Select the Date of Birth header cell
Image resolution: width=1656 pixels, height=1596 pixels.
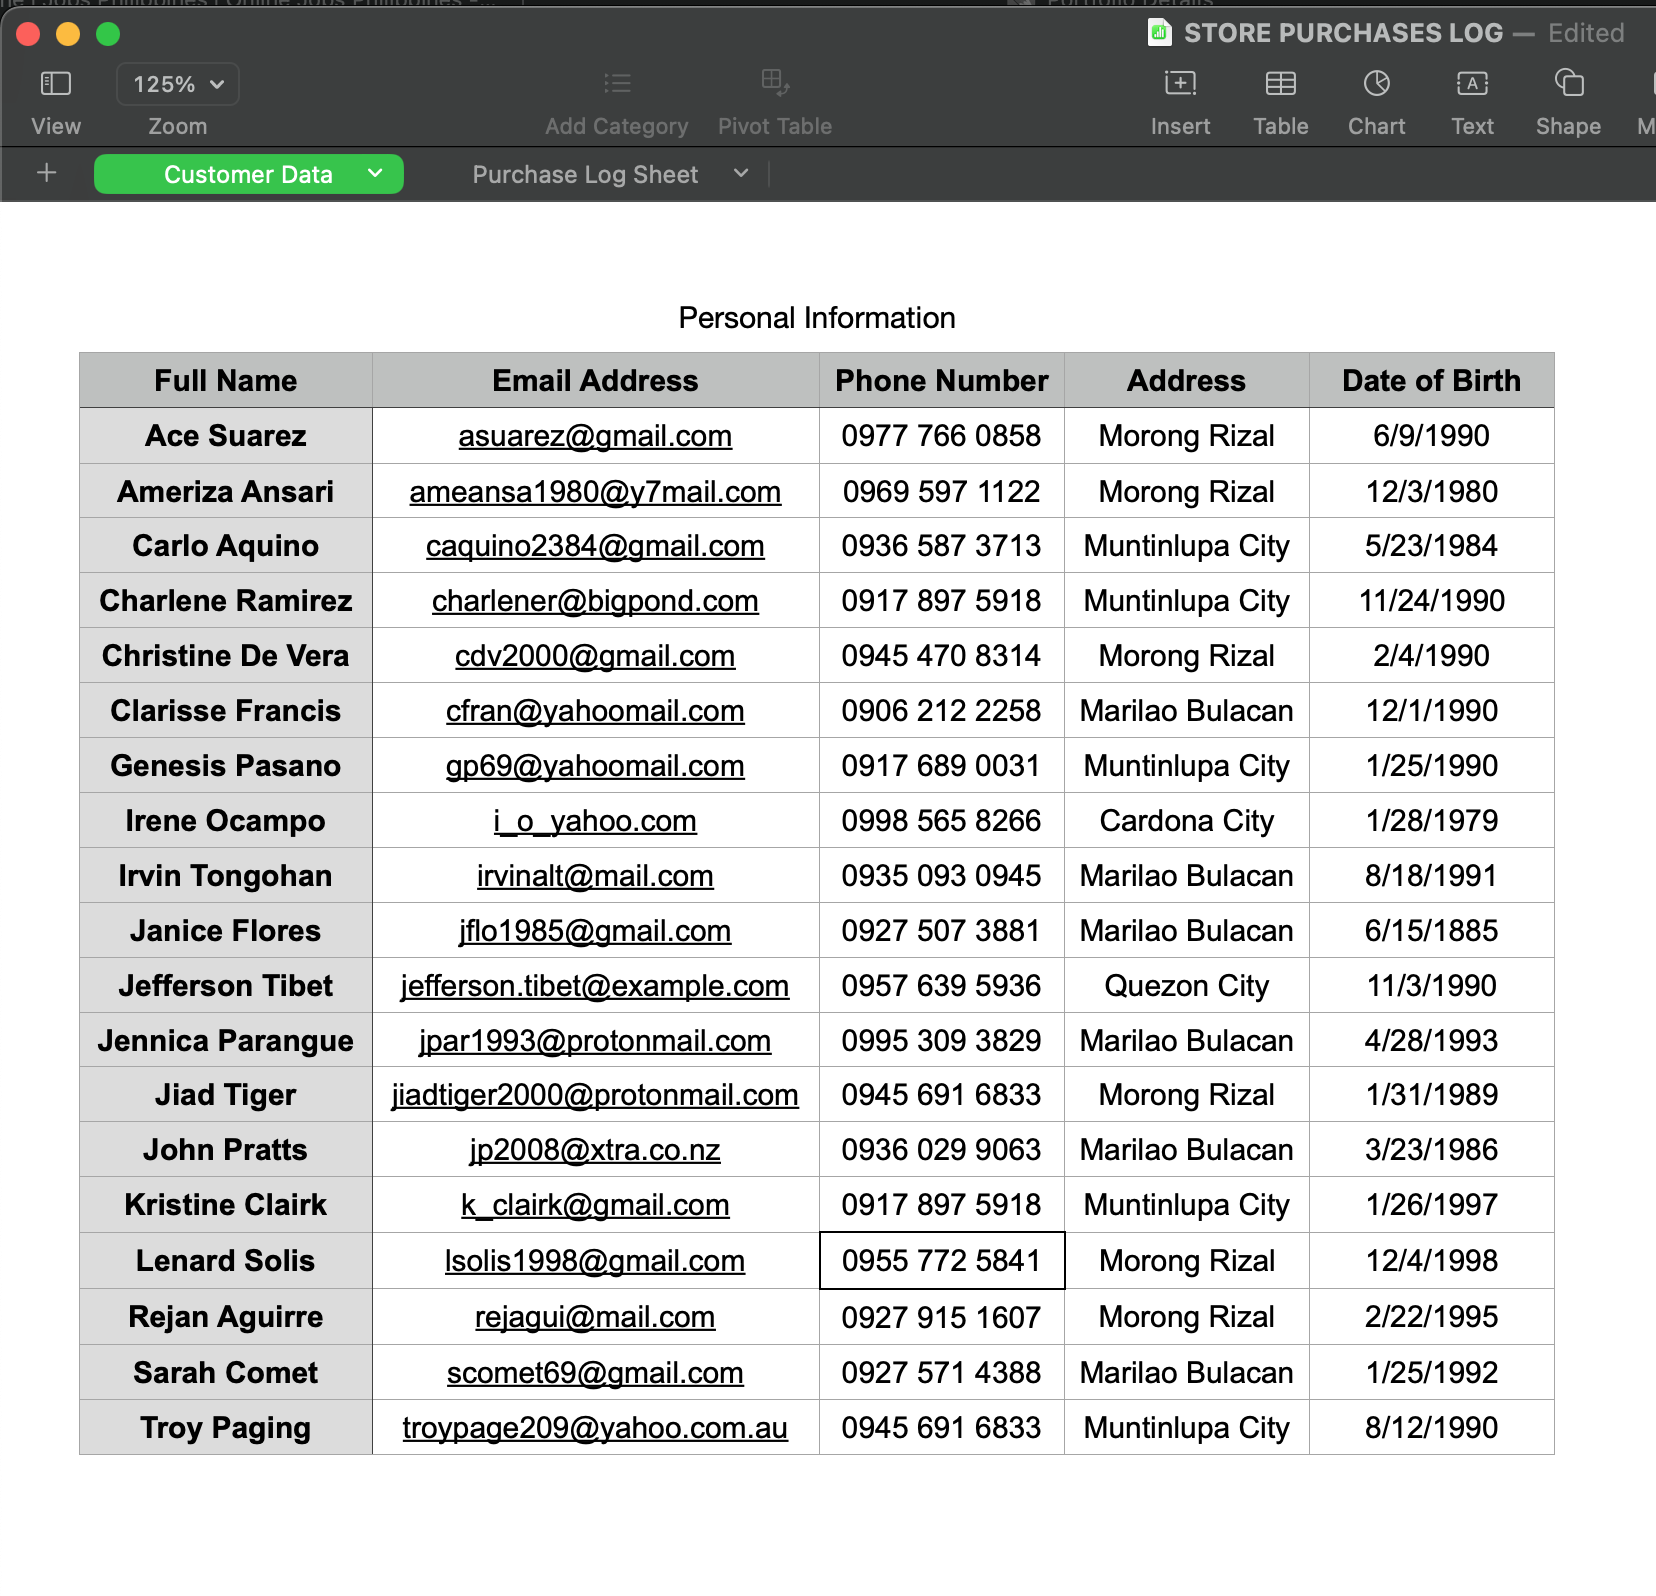click(1432, 380)
